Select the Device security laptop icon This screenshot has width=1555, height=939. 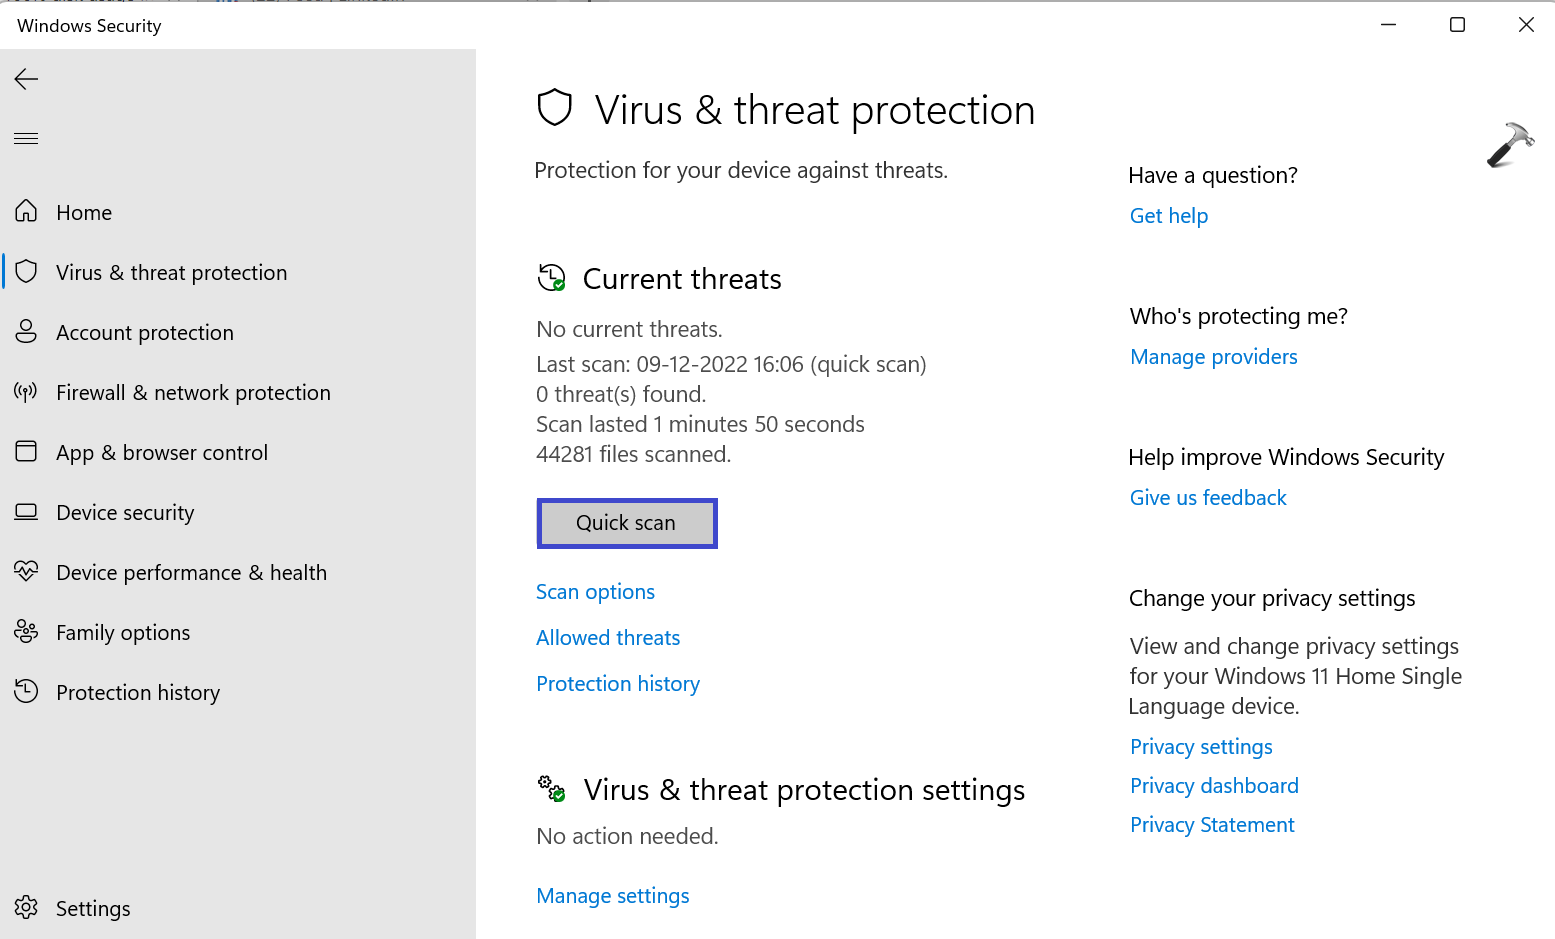27,512
